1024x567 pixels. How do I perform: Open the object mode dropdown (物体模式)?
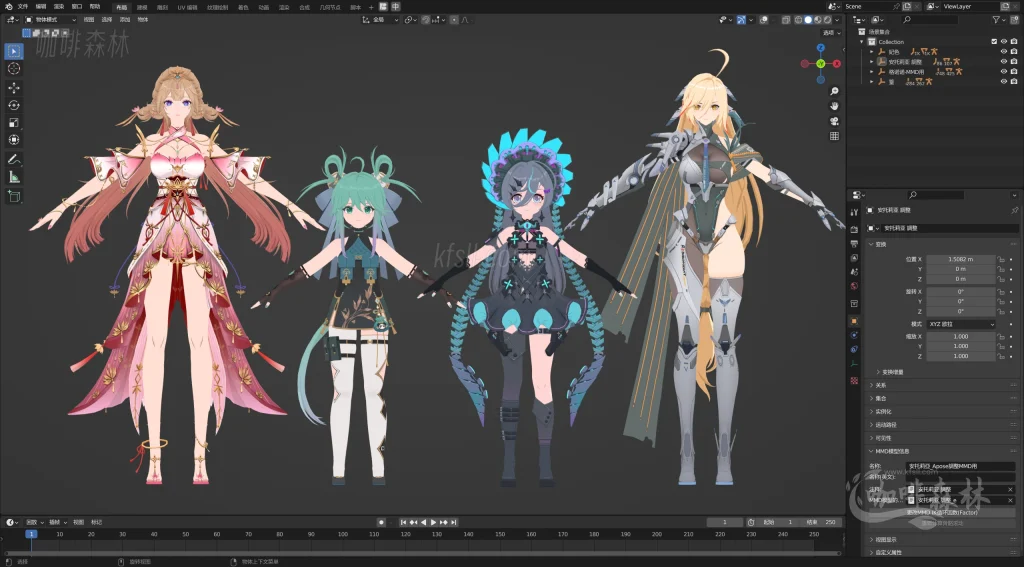(x=51, y=20)
